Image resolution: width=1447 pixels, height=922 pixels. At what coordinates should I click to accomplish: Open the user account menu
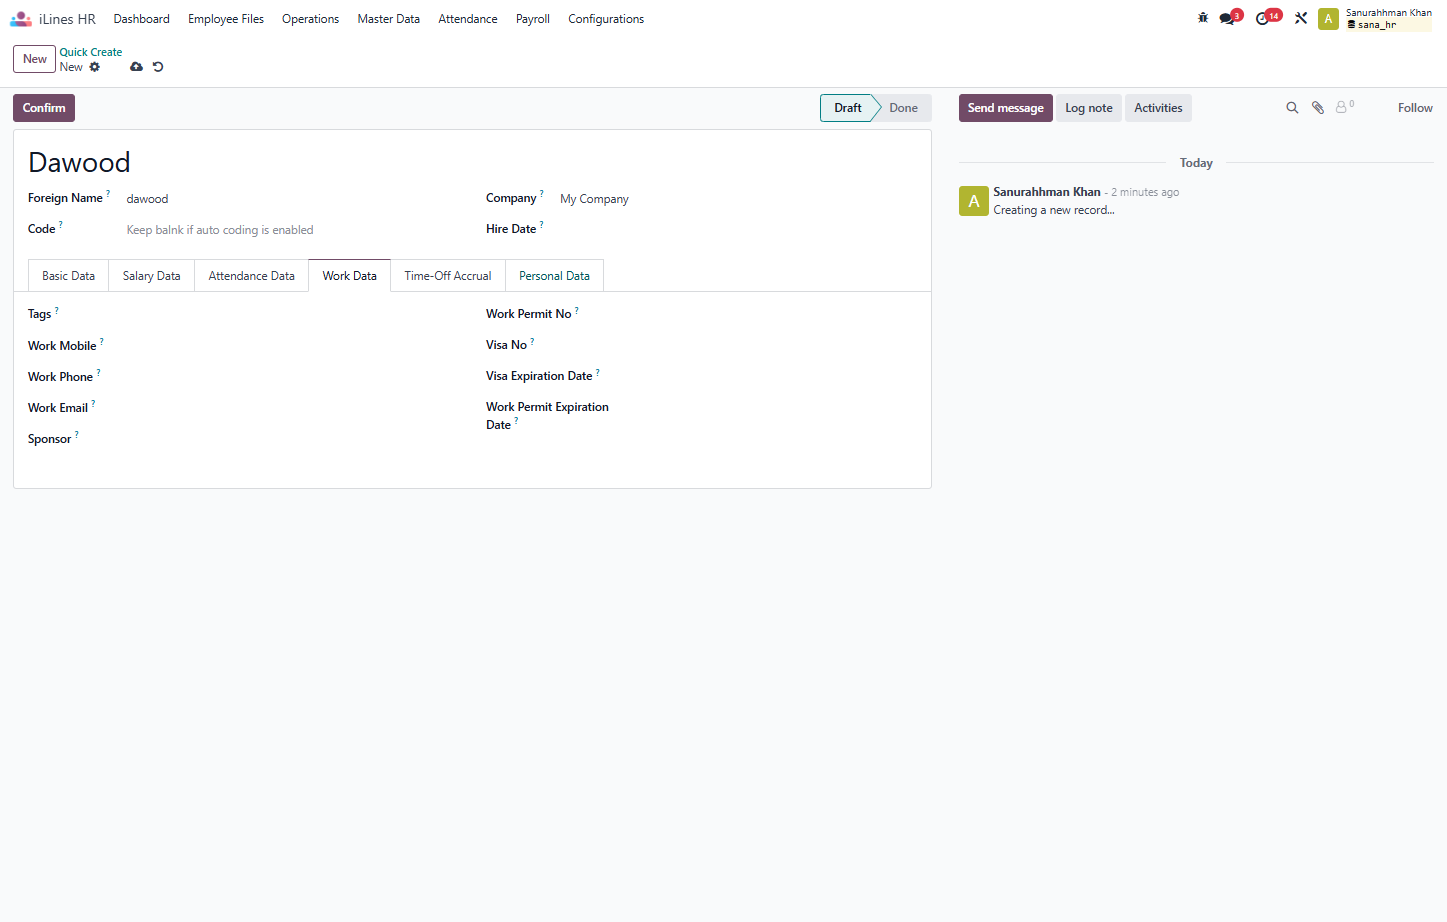1375,19
